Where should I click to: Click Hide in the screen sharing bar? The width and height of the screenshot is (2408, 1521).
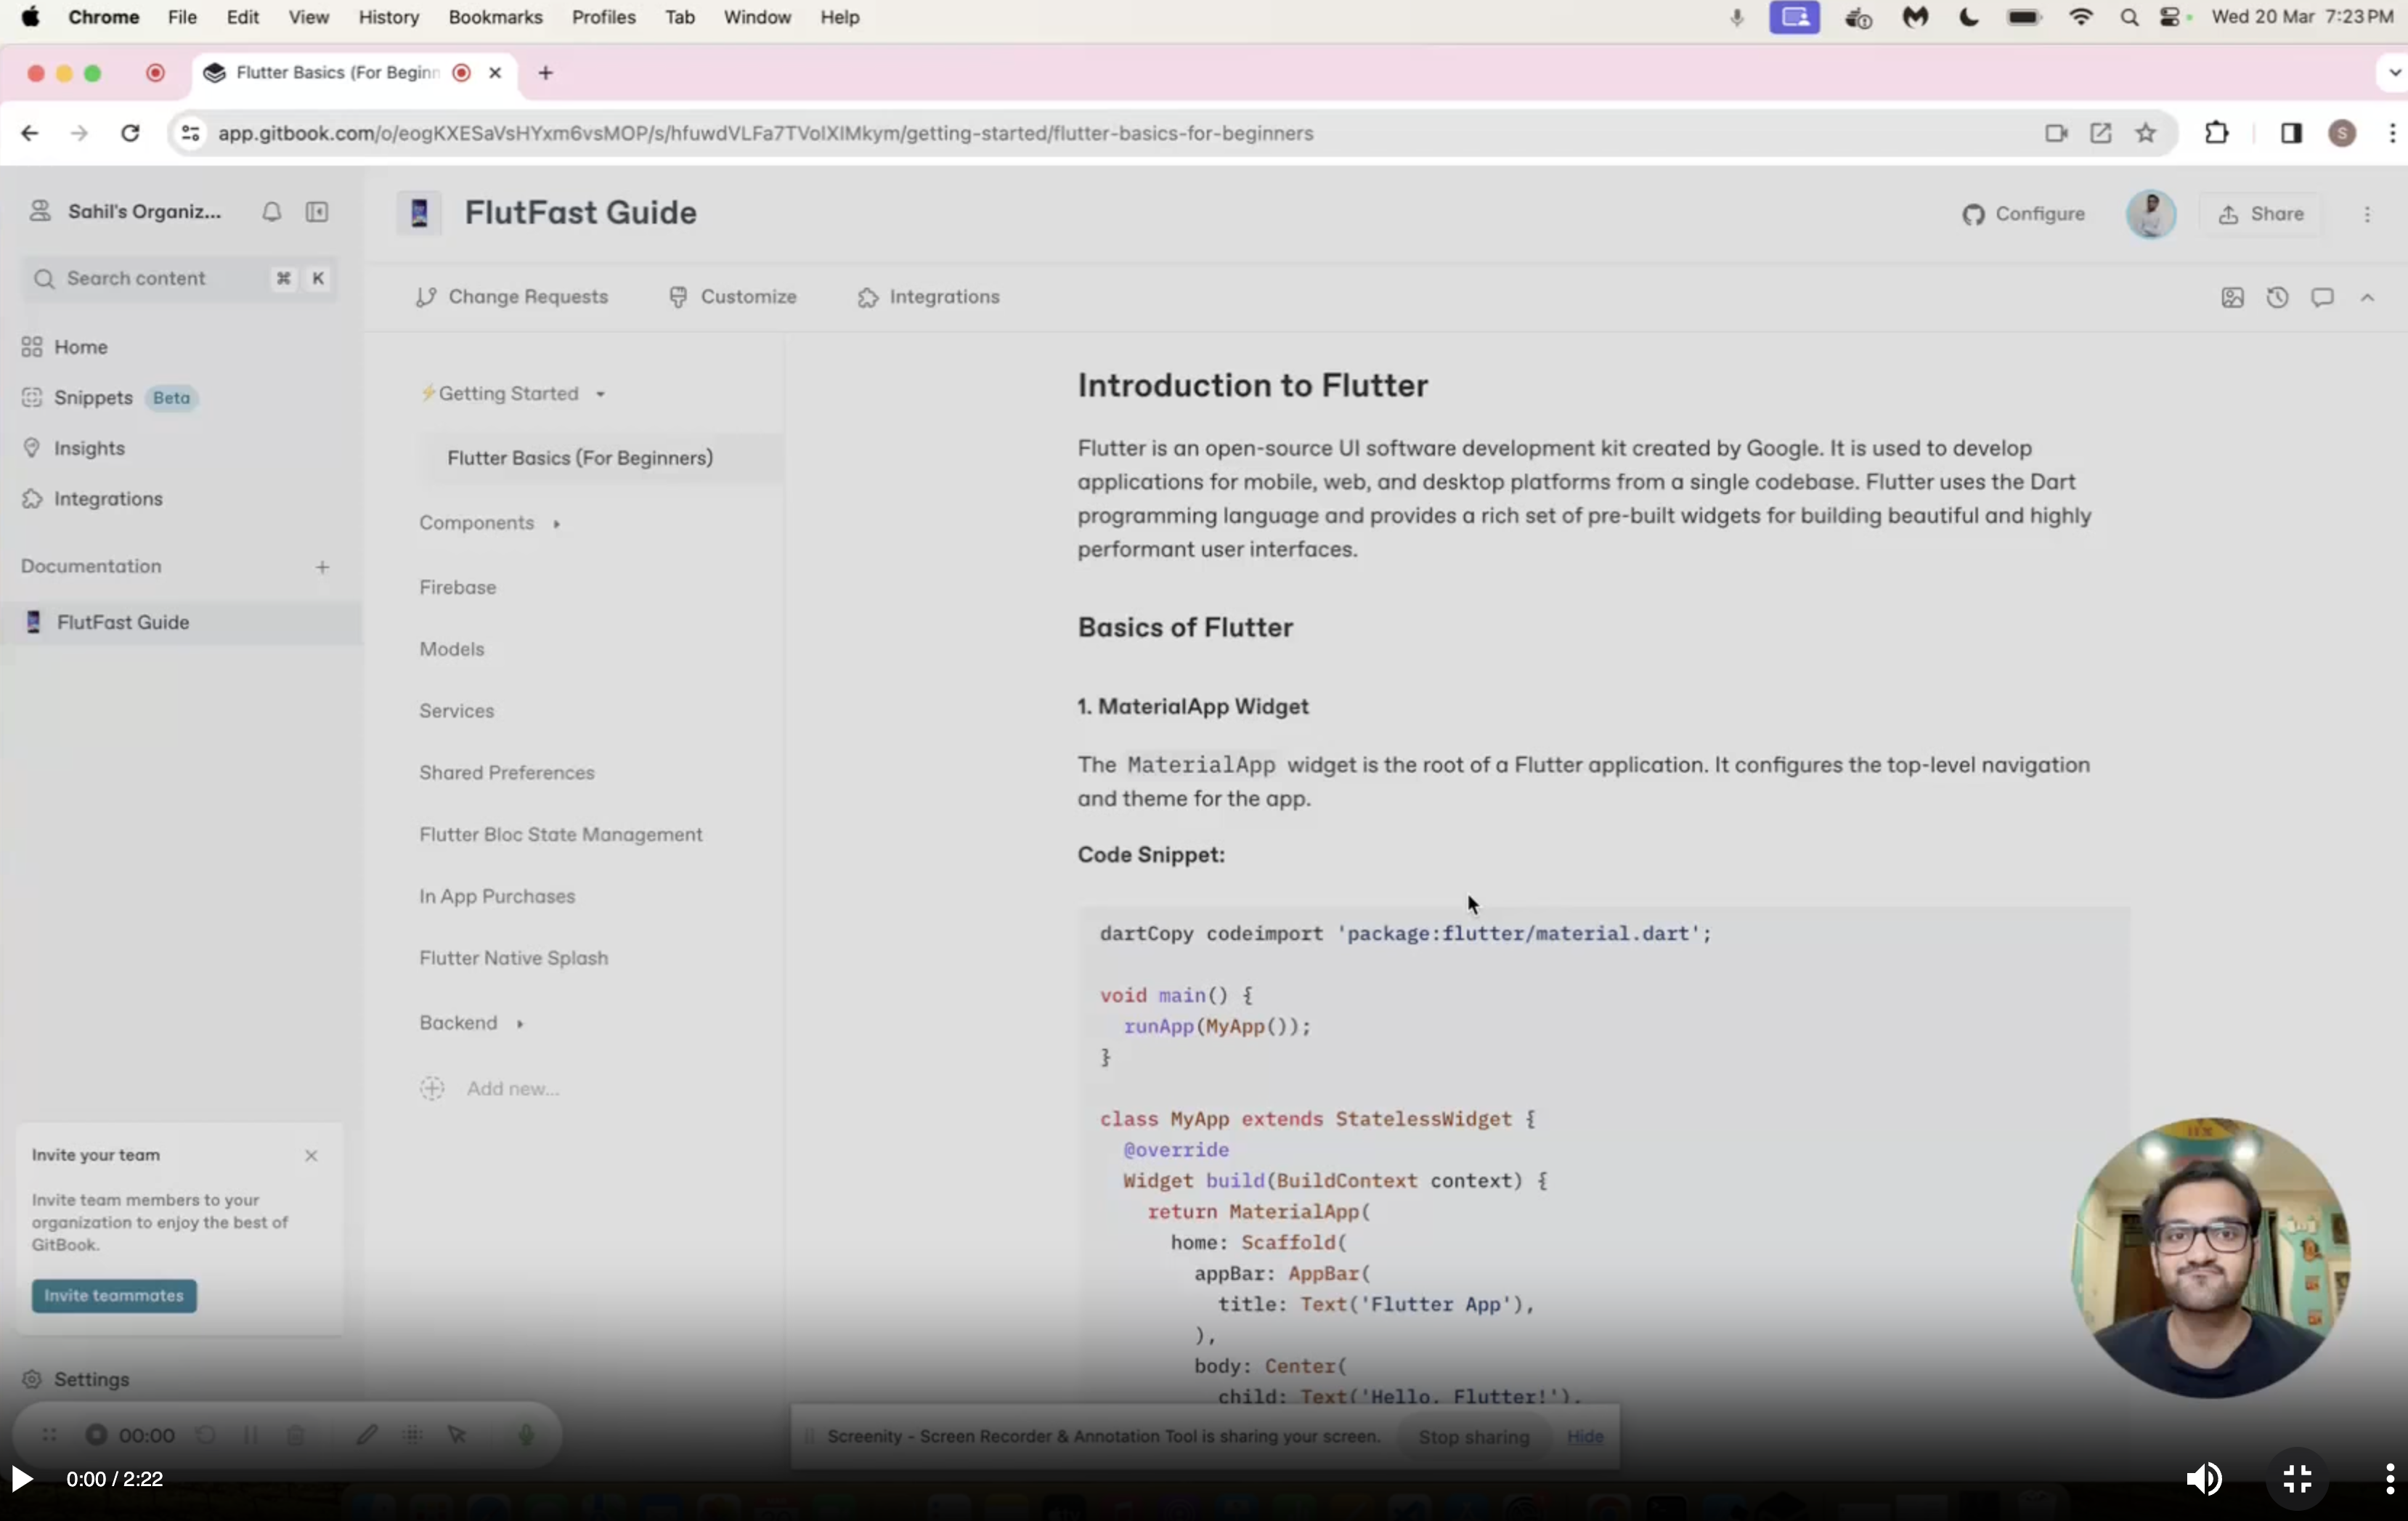pos(1585,1437)
